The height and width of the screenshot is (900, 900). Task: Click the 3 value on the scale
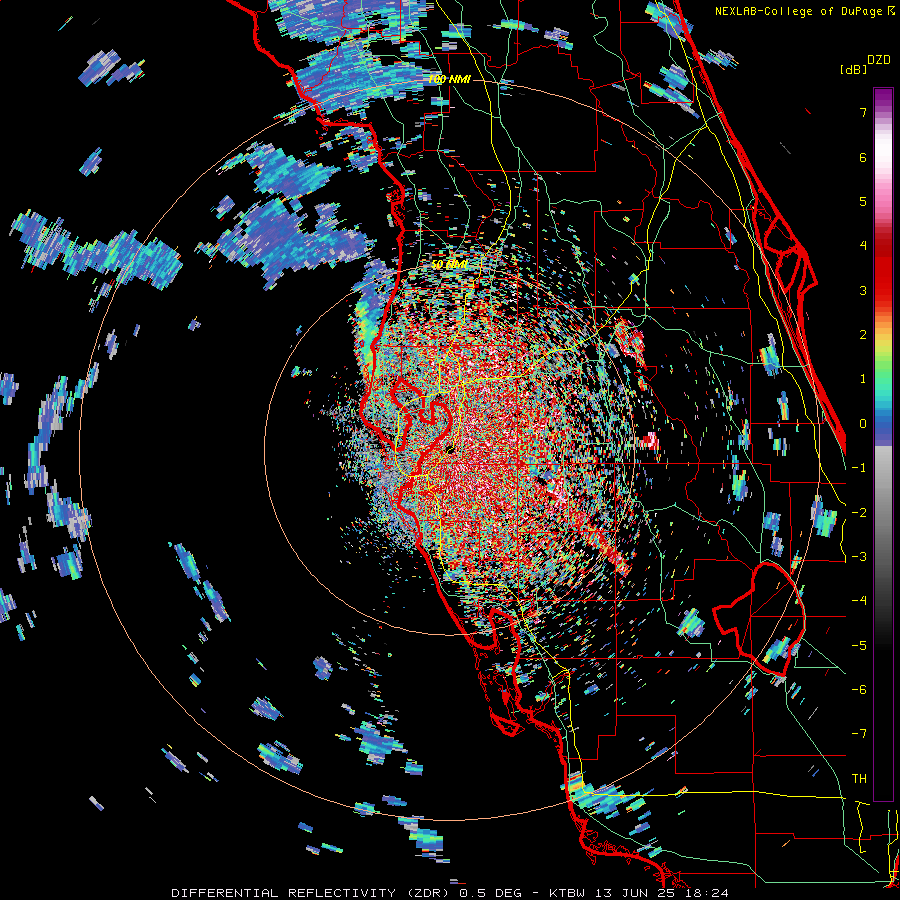click(863, 290)
